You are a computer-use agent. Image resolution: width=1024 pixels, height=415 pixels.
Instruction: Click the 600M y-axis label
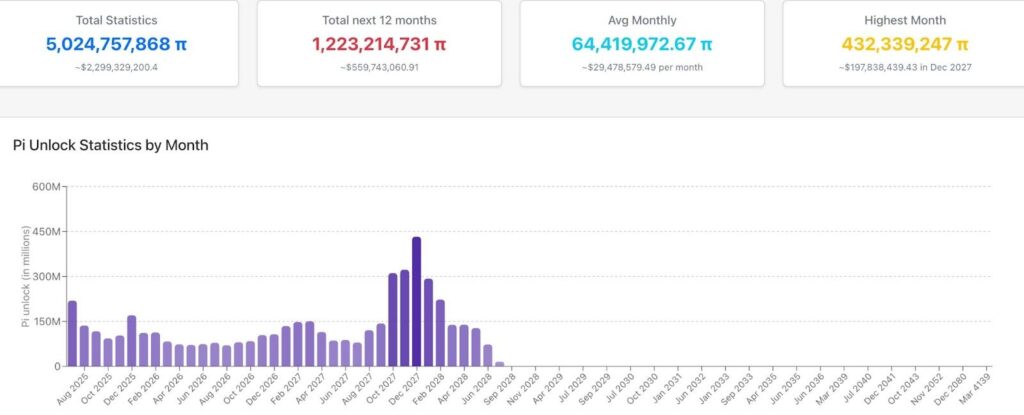pos(46,187)
